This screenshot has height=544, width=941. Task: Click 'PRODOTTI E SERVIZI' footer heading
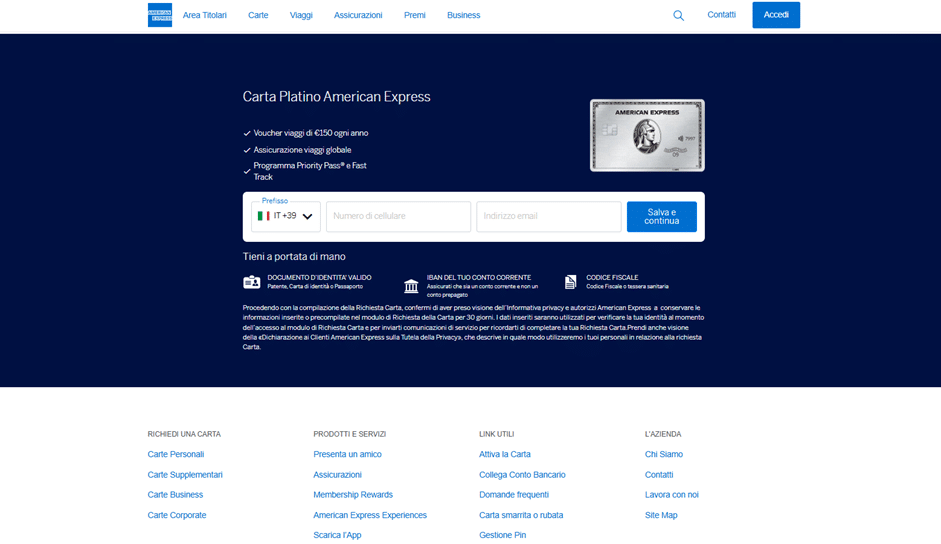(349, 434)
